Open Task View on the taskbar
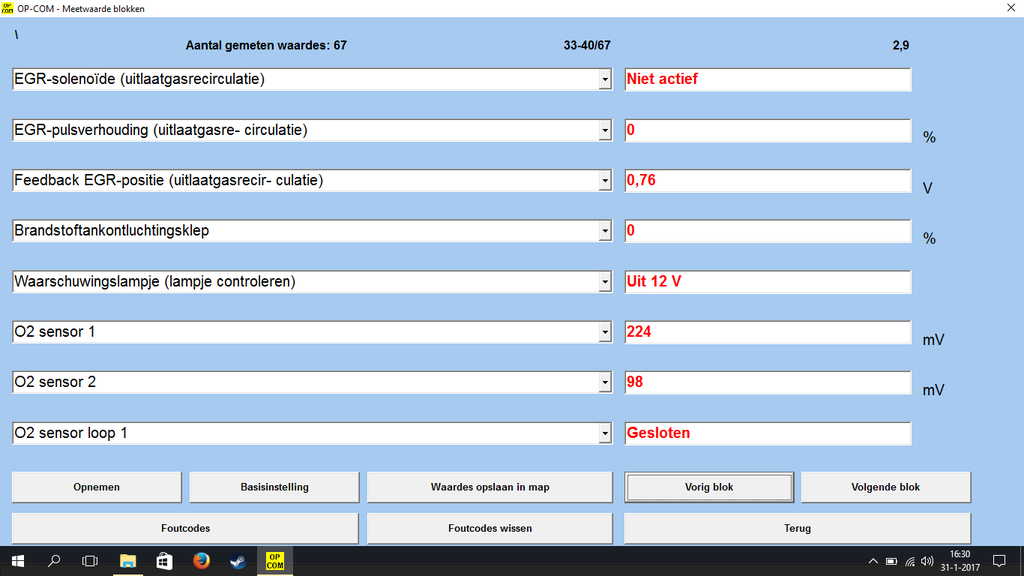The image size is (1024, 576). [x=90, y=561]
